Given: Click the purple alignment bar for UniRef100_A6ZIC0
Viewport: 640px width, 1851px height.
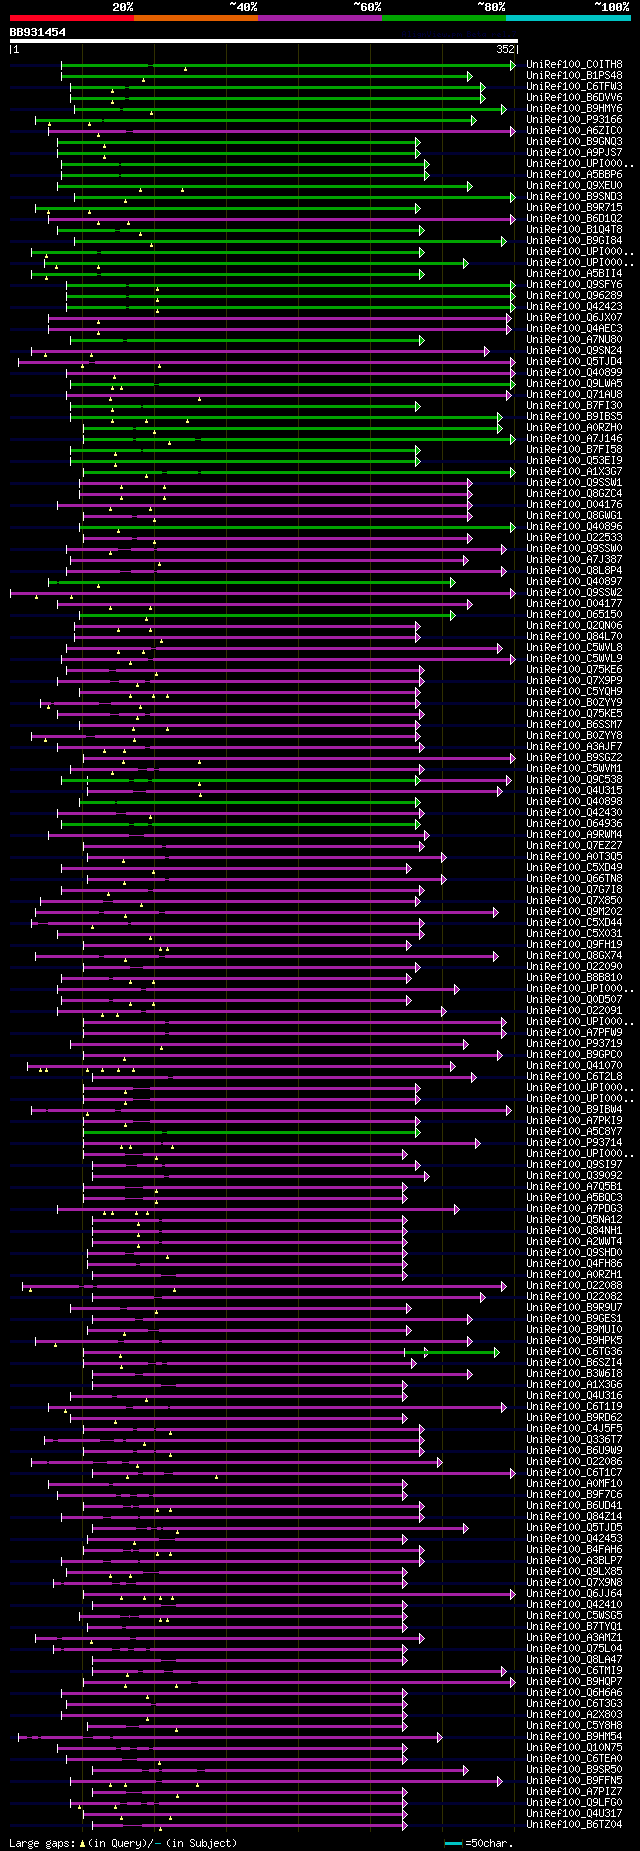Looking at the screenshot, I should [282, 131].
